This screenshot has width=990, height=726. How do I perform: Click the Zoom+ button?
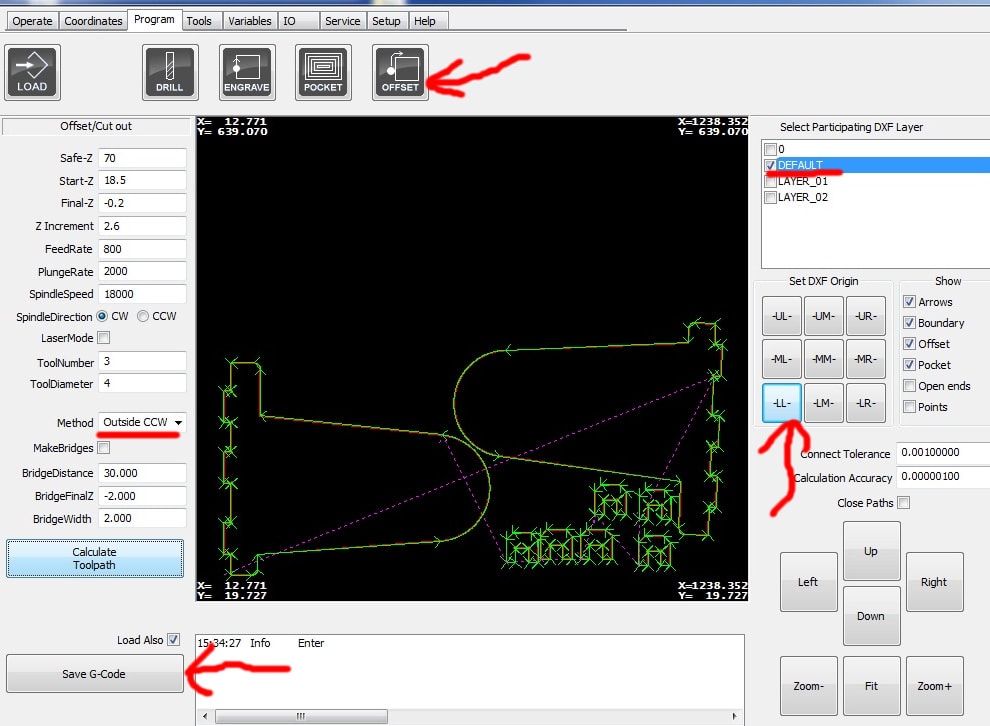934,686
